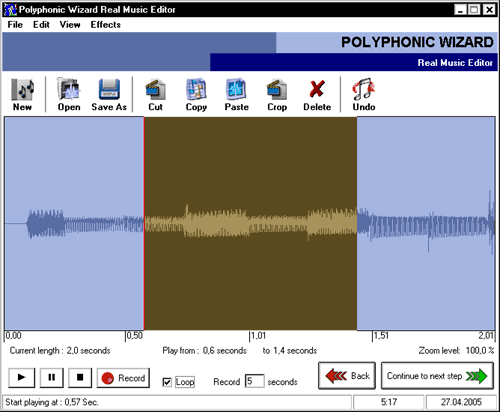Screen dimensions: 500x412
Task: Click the 'Current length : 2,0 seconds' text
Action: [x=60, y=351]
